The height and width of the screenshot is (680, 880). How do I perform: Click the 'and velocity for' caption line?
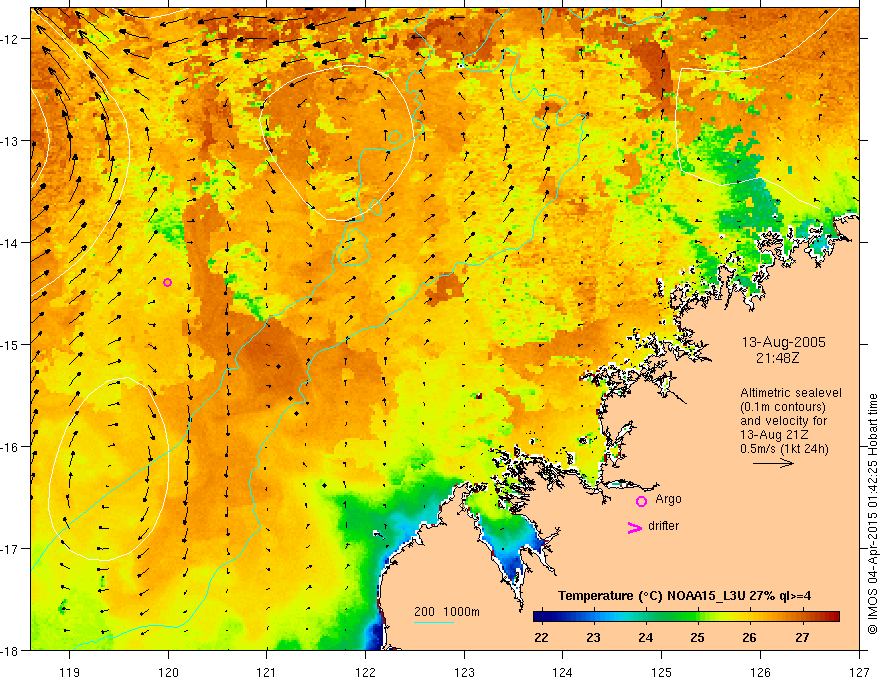tap(783, 421)
